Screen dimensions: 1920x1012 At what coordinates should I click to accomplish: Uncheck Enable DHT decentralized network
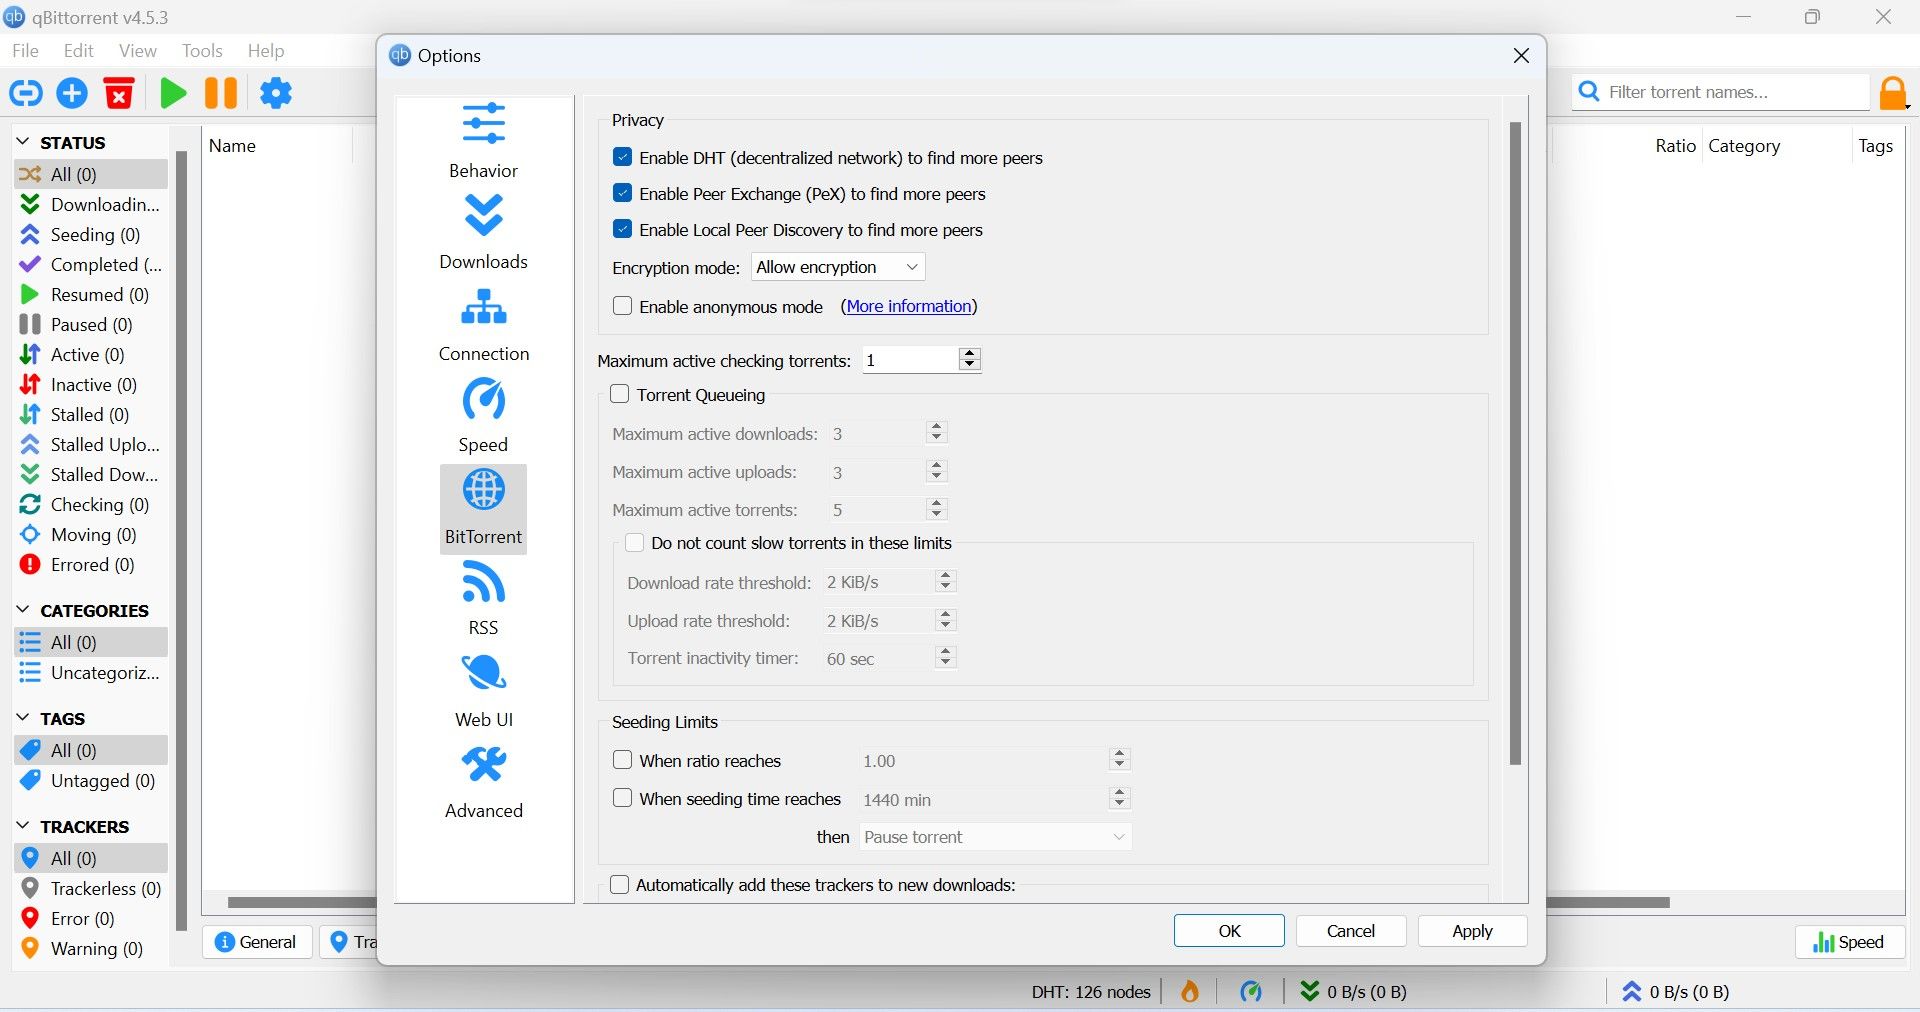pyautogui.click(x=622, y=157)
